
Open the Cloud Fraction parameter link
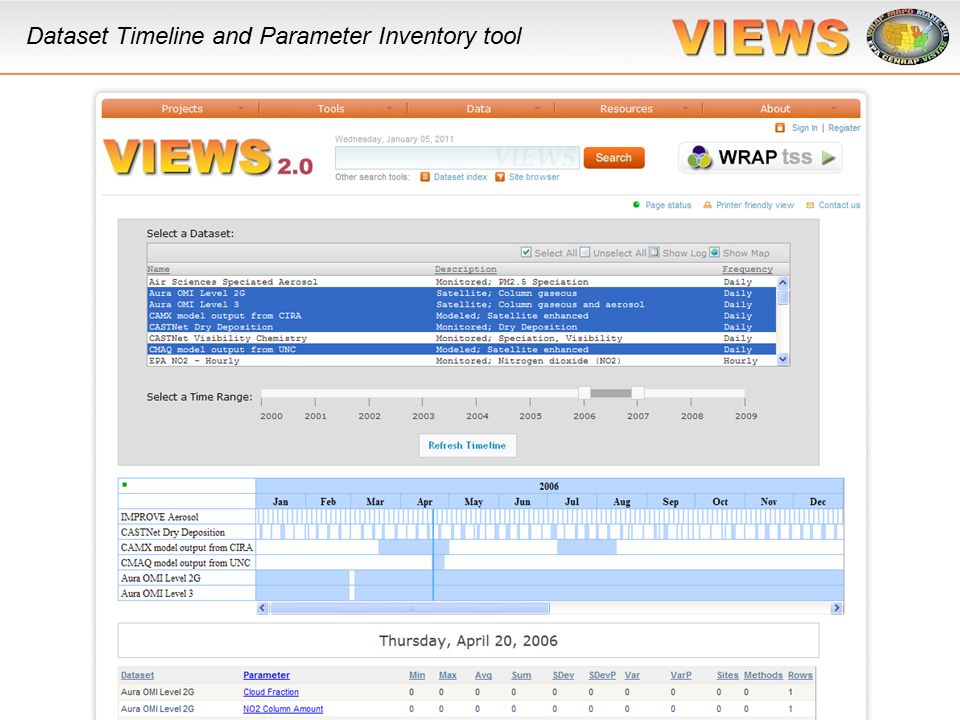click(271, 692)
